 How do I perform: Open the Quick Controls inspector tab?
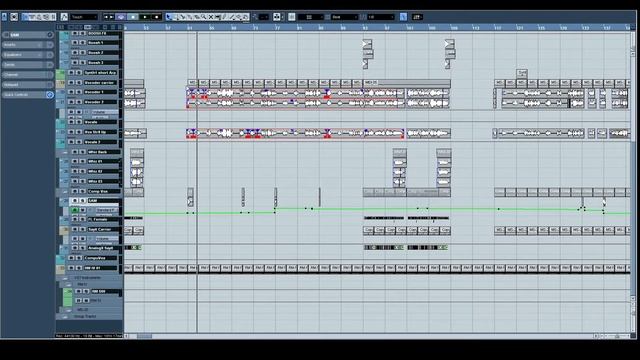(28, 95)
